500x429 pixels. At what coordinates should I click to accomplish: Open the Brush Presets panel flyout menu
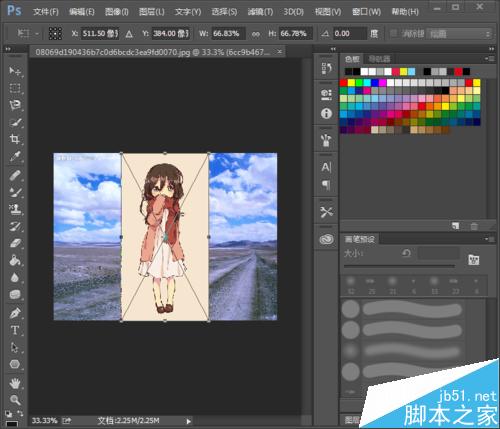490,239
